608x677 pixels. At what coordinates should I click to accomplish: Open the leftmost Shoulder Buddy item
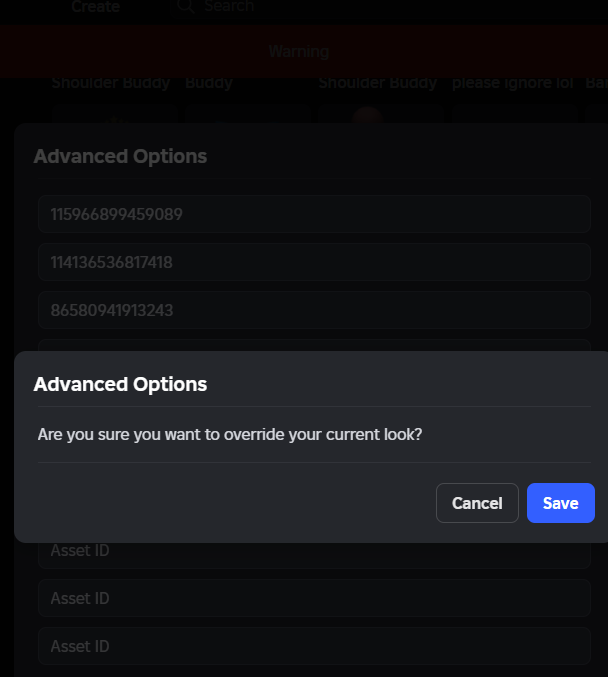111,83
